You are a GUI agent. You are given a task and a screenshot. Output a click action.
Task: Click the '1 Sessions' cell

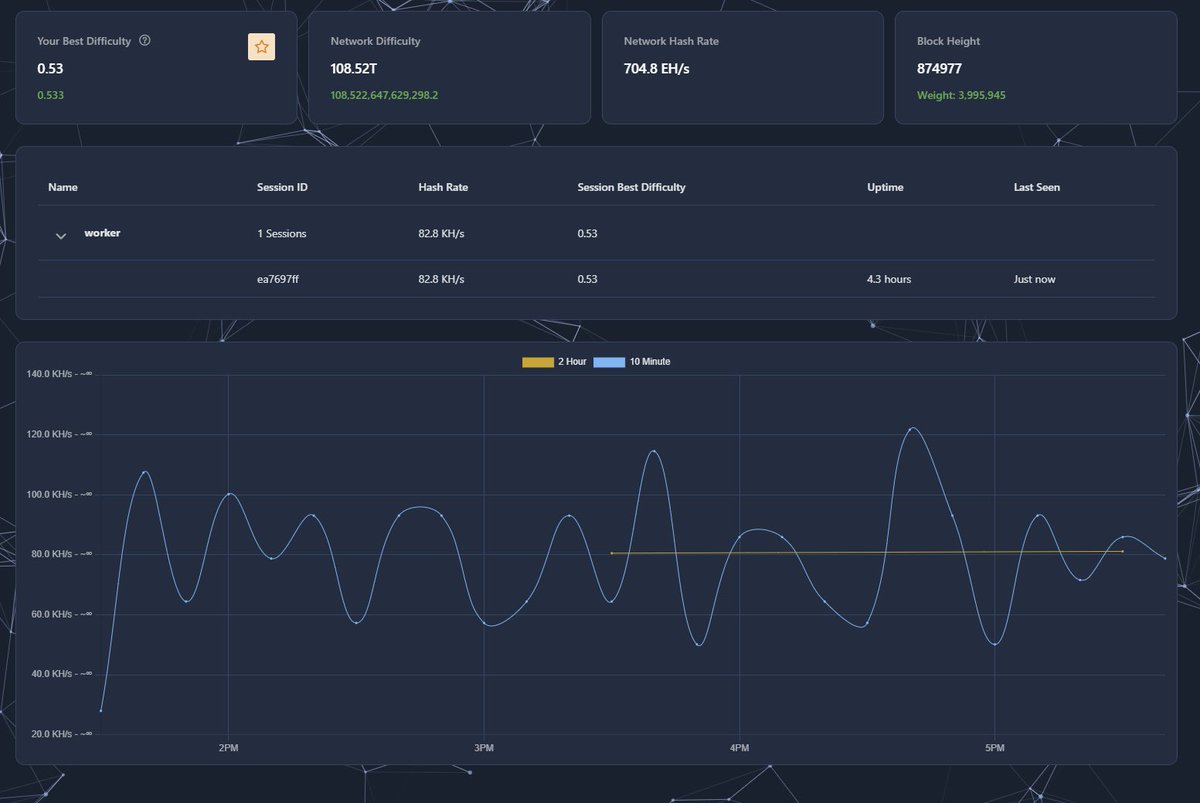[282, 233]
